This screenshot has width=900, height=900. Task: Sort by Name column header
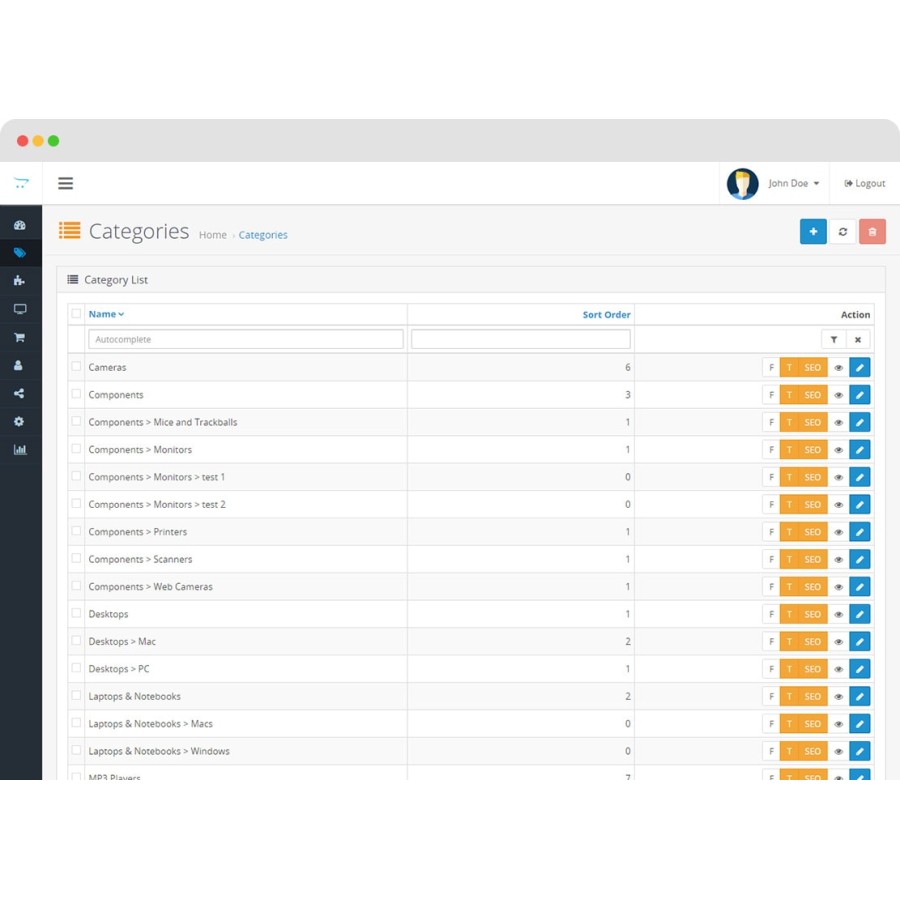click(x=106, y=314)
